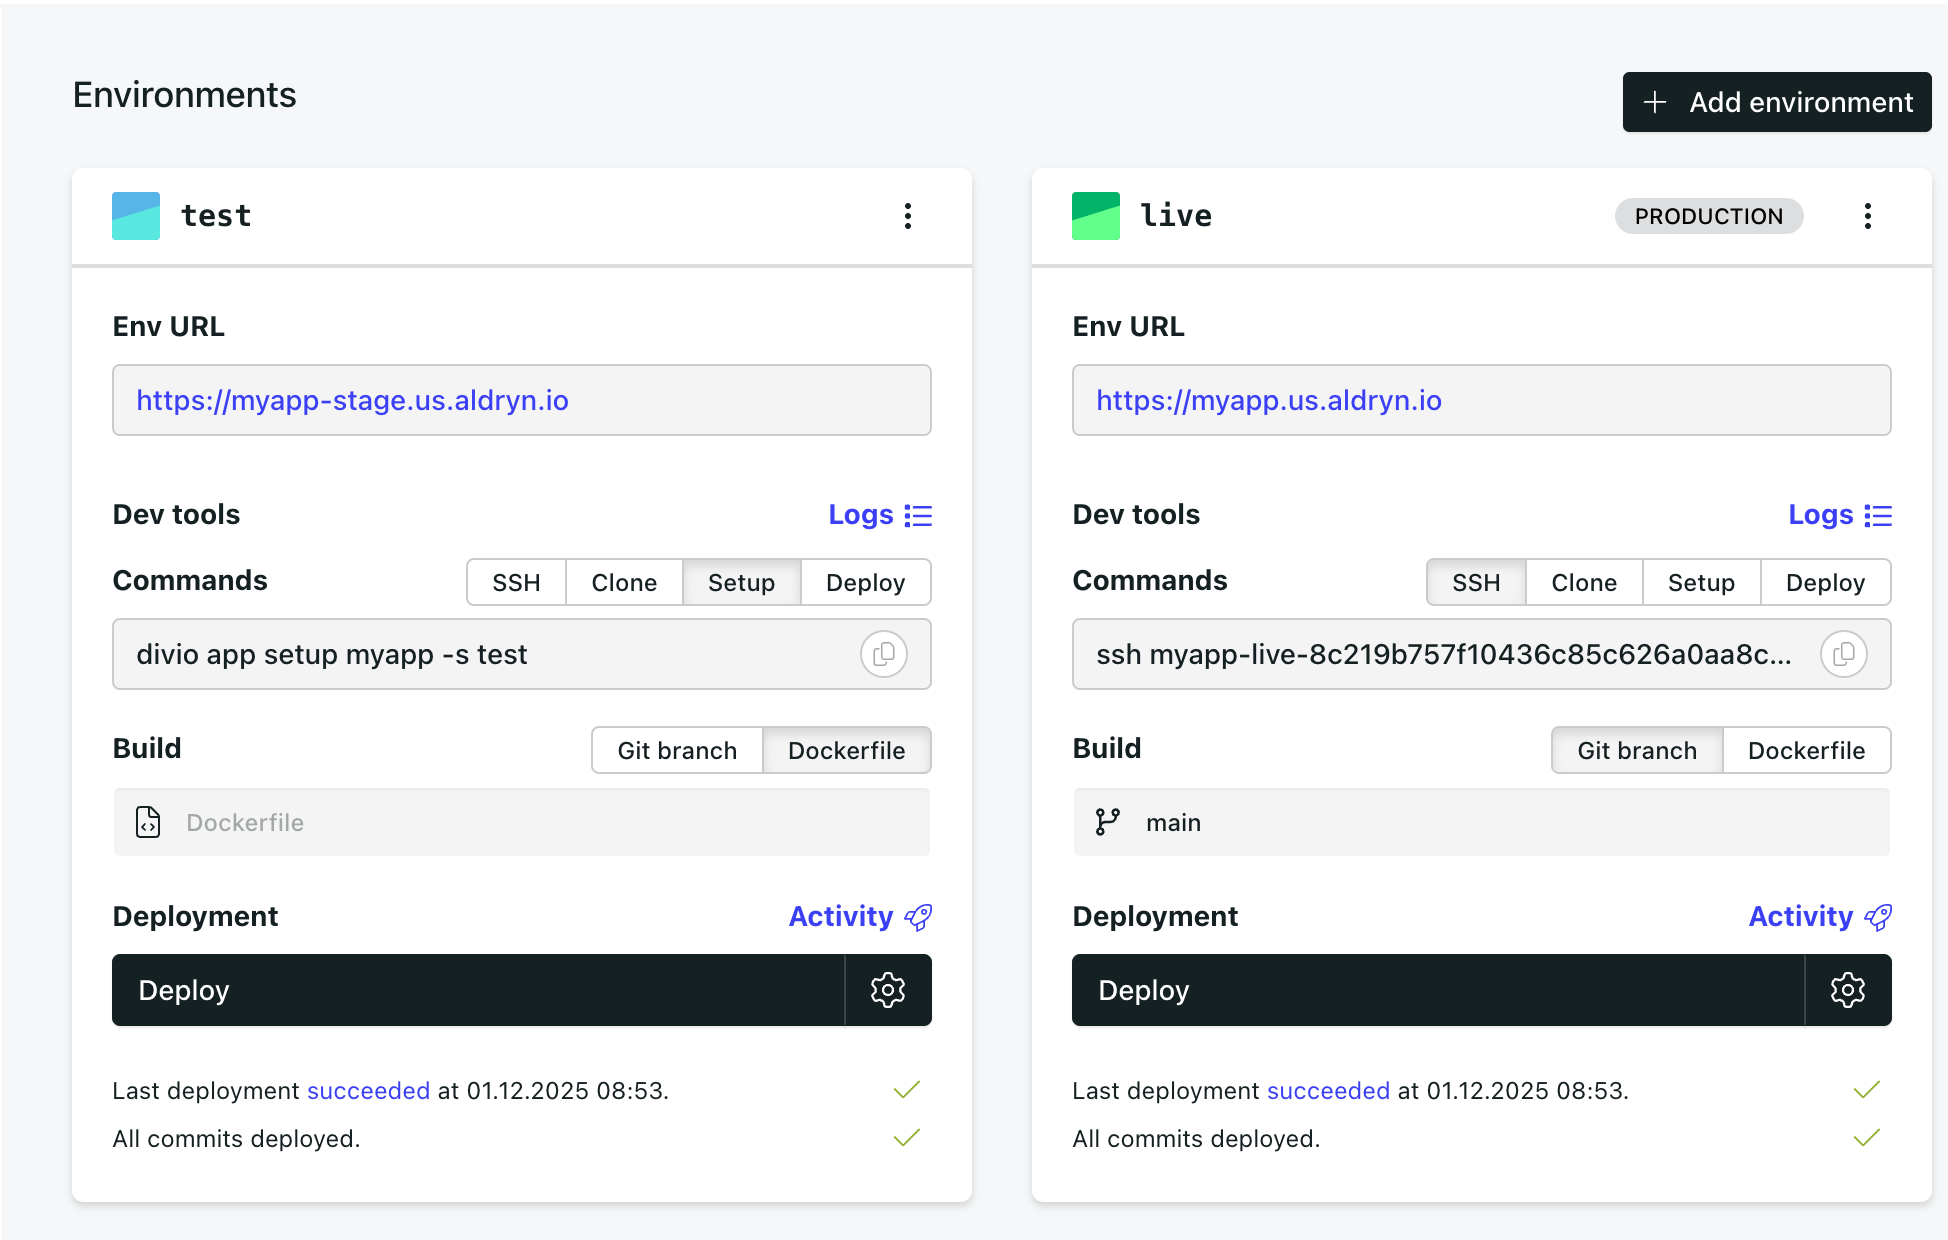This screenshot has height=1240, width=1948.
Task: Select the Clone command tab in test card
Action: pos(624,583)
